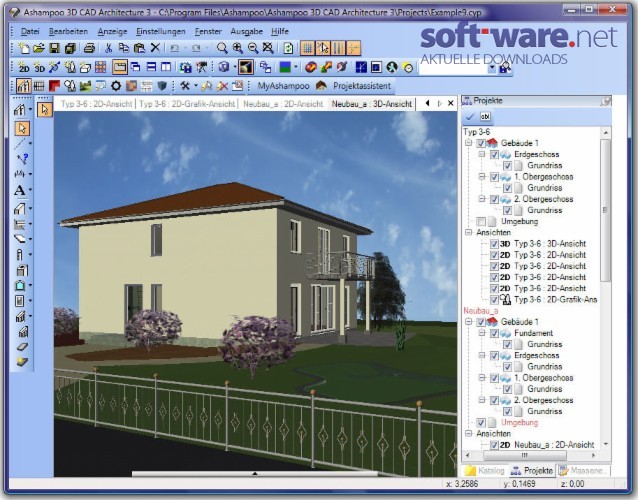Open combo box dropdown in upper toolbar
The width and height of the screenshot is (638, 500).
point(492,68)
